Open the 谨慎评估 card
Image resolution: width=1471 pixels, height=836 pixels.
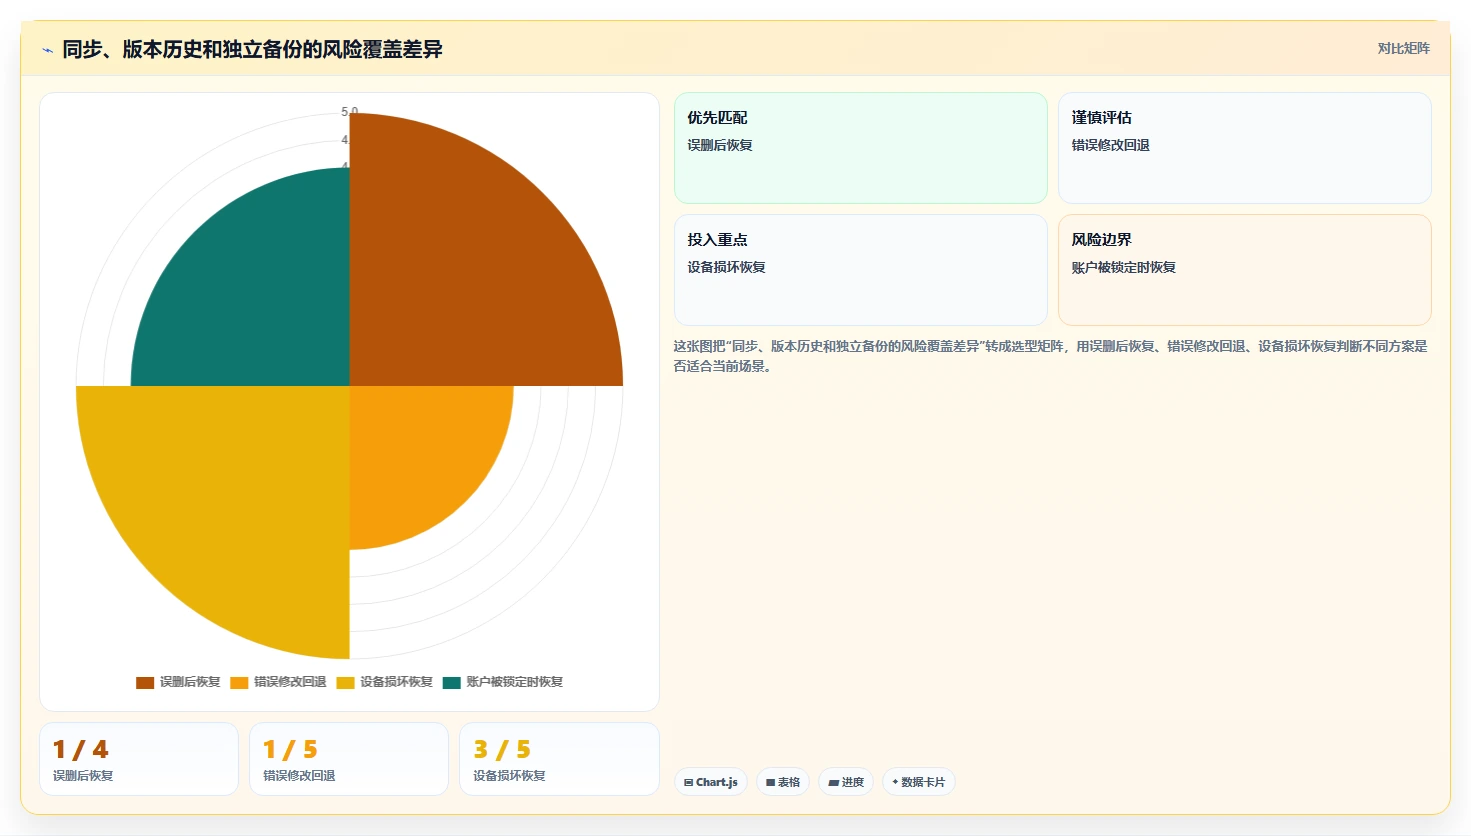(1245, 148)
